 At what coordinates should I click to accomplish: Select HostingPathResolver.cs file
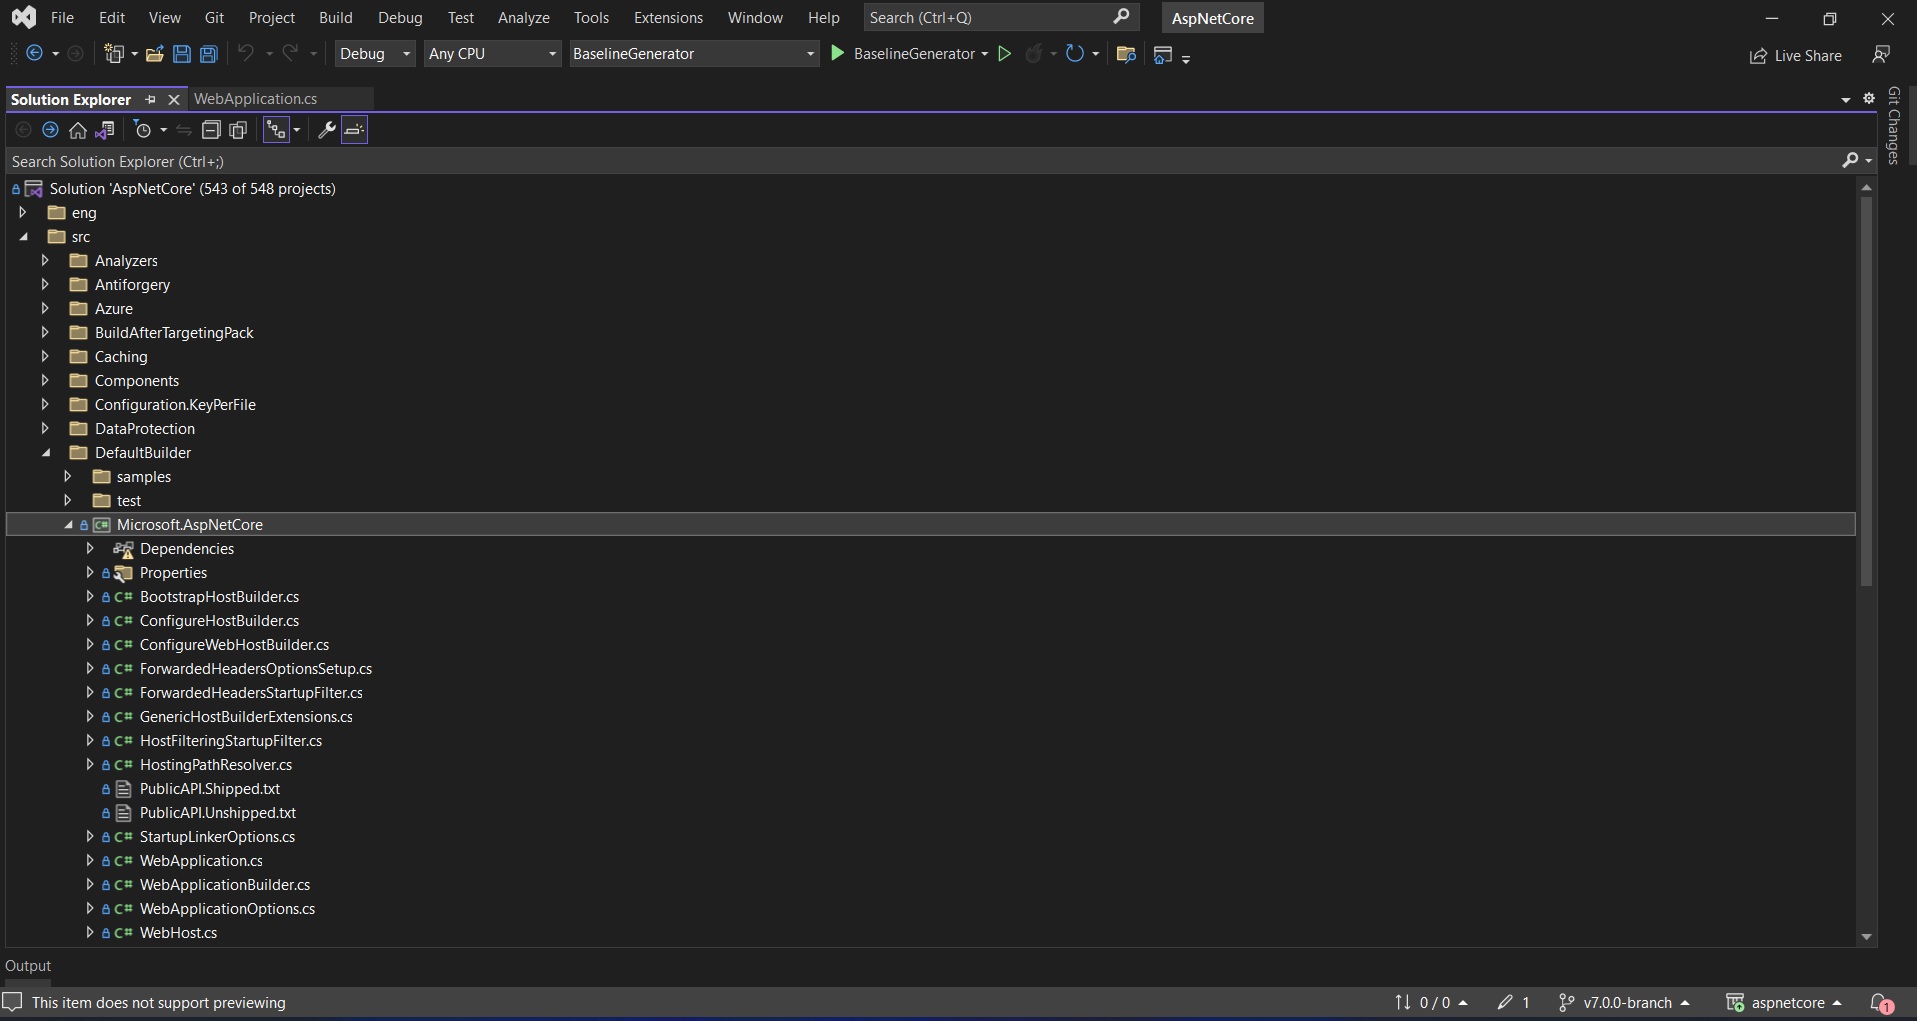pos(216,765)
